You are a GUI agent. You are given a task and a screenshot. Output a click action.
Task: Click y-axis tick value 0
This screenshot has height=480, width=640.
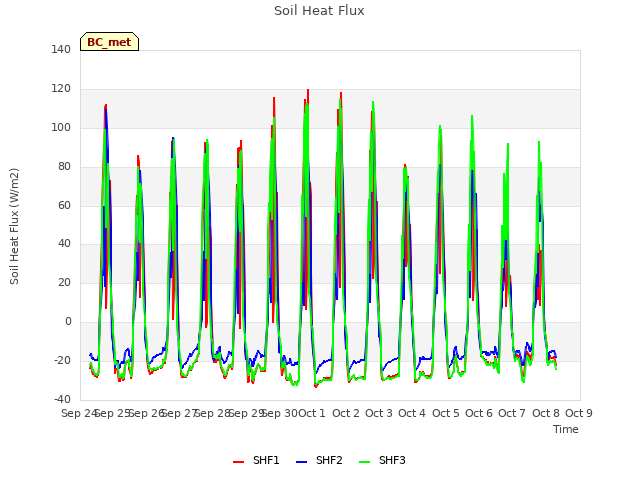[x=68, y=322]
